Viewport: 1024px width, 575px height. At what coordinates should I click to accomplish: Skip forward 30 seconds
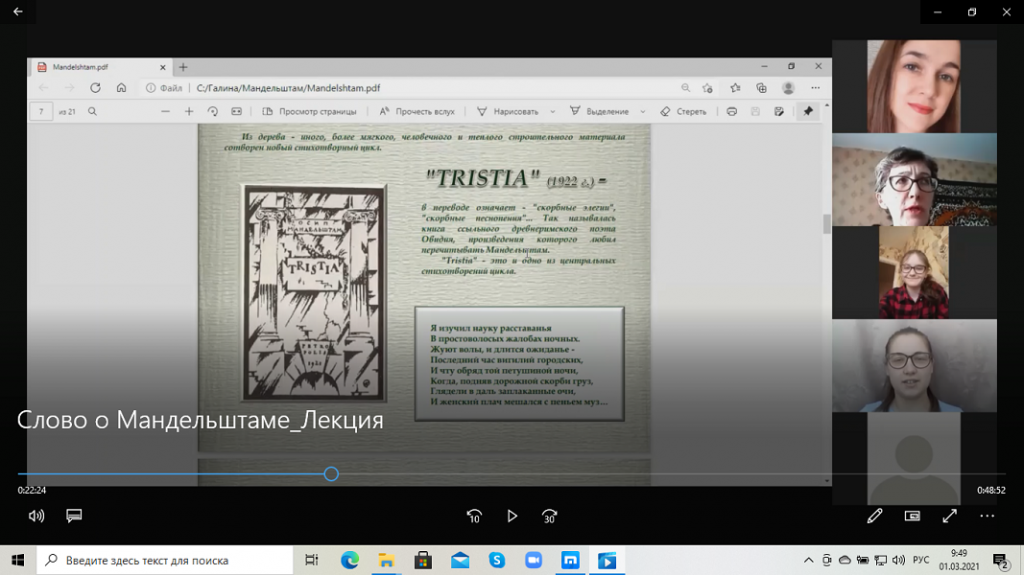[x=549, y=516]
